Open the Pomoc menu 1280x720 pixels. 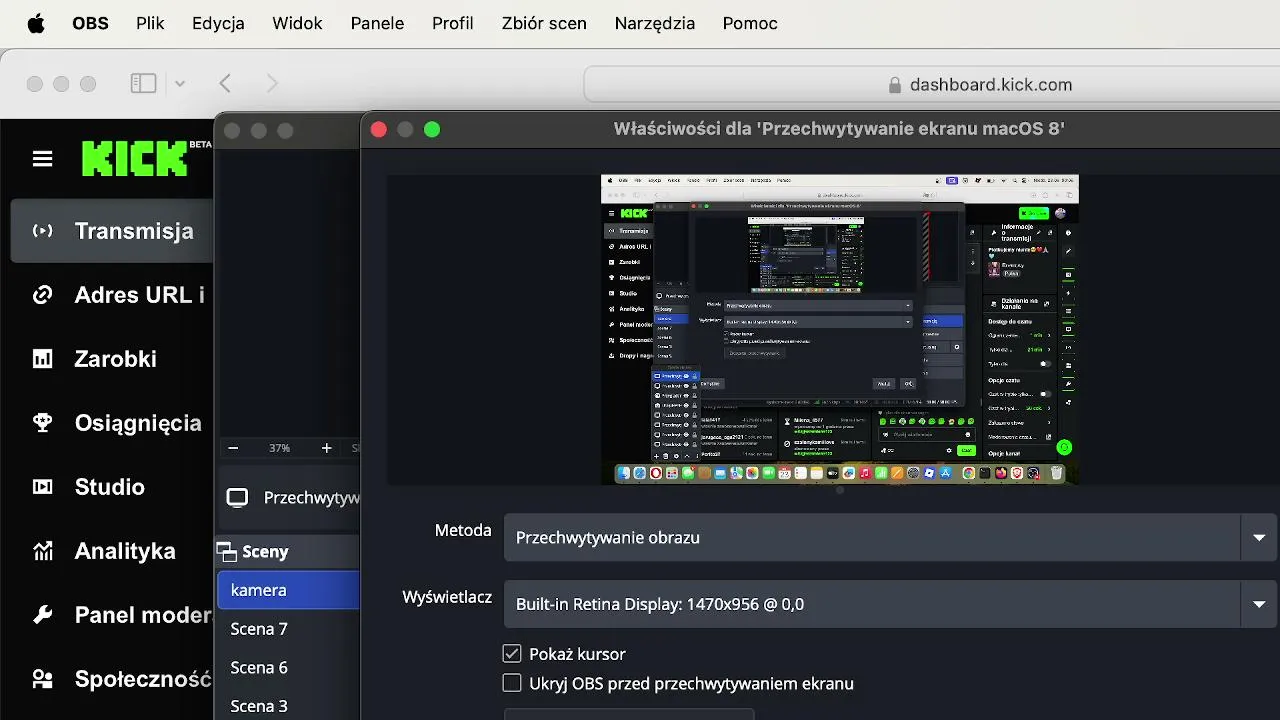point(750,23)
